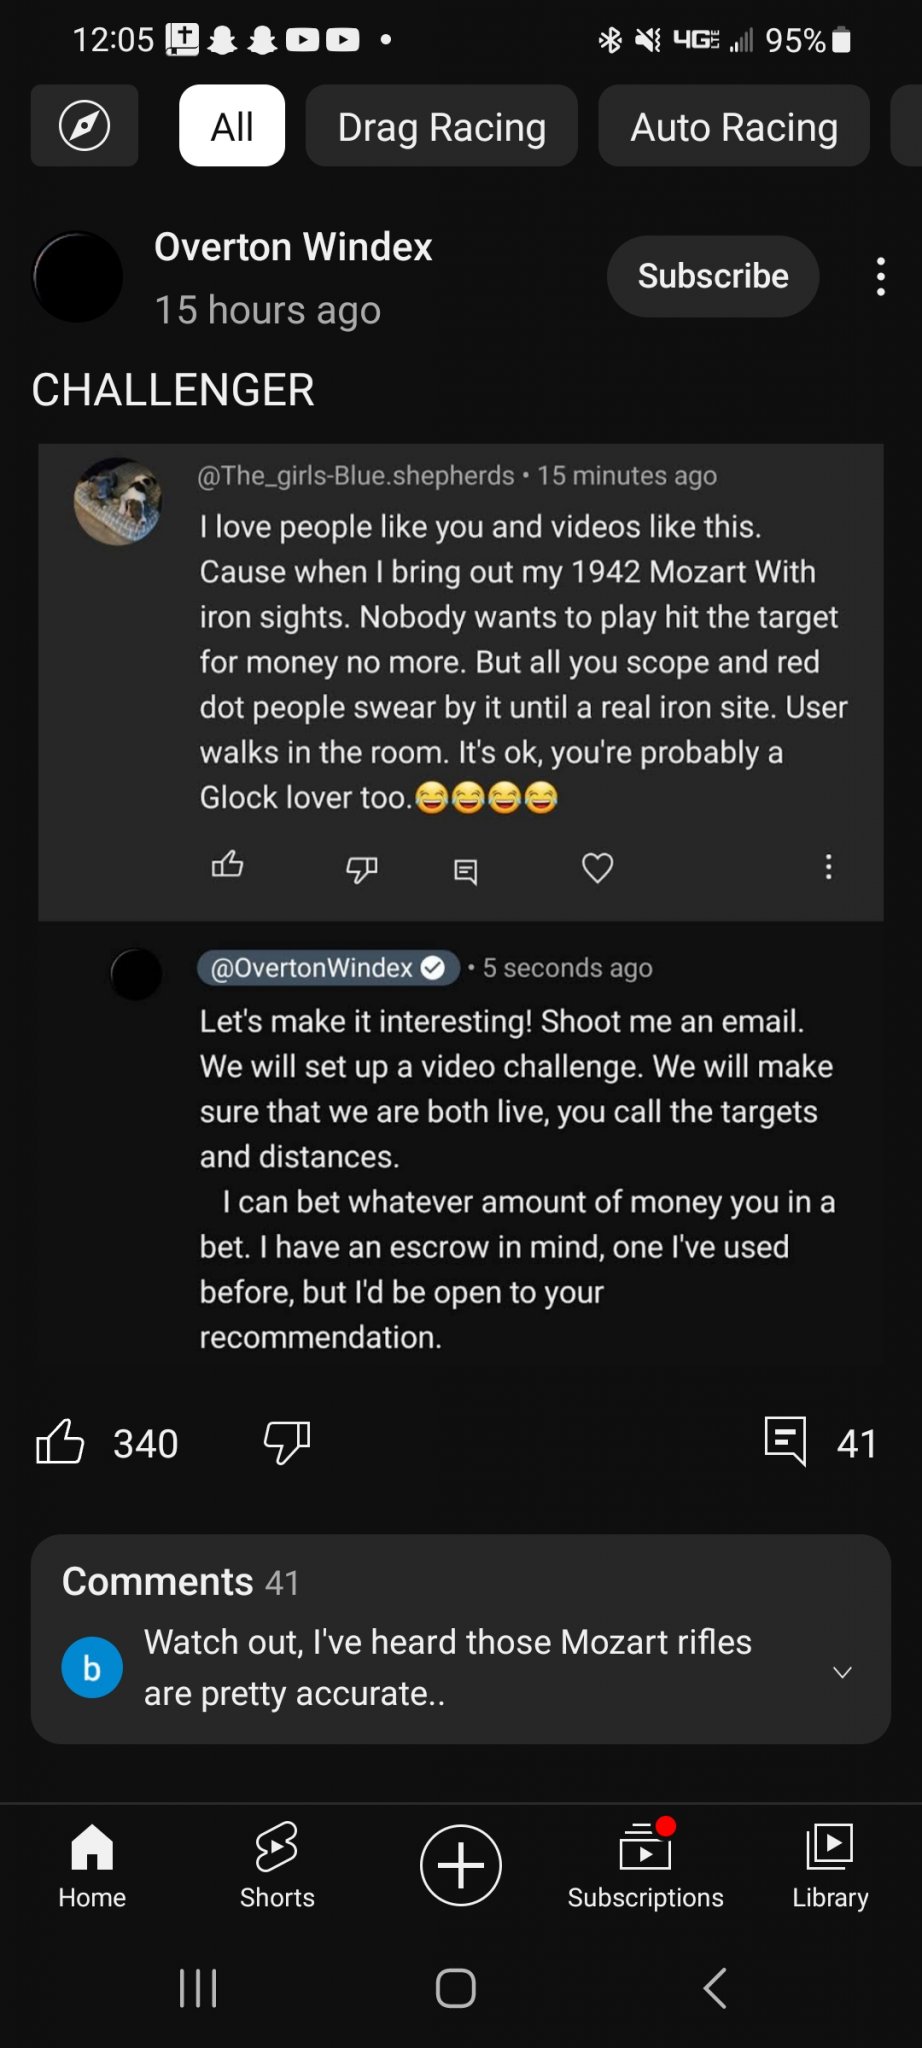Select the All filter chip
Screen dimensions: 922x2048
click(x=231, y=126)
